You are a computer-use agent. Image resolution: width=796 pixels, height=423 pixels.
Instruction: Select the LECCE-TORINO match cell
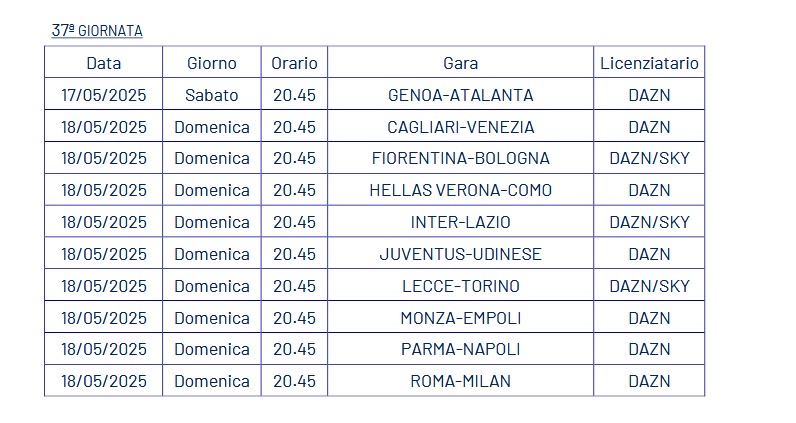[x=460, y=286]
